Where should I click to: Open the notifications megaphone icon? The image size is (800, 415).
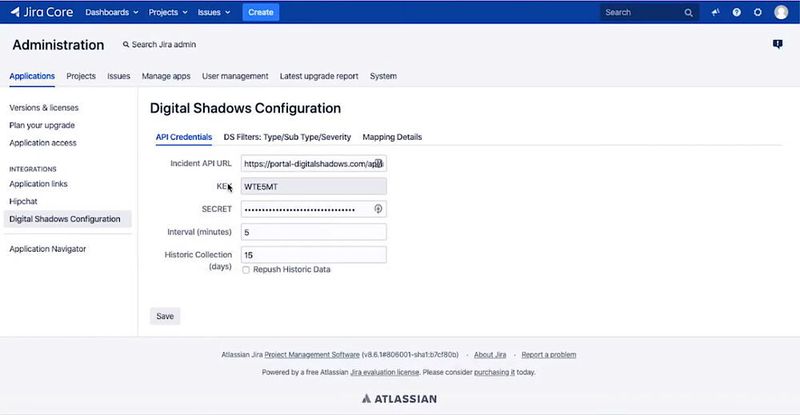715,12
